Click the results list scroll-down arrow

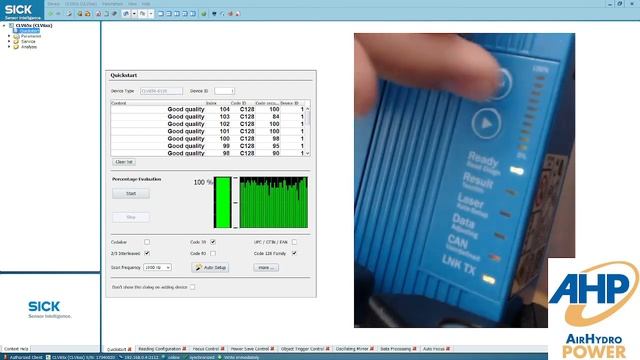[x=308, y=153]
